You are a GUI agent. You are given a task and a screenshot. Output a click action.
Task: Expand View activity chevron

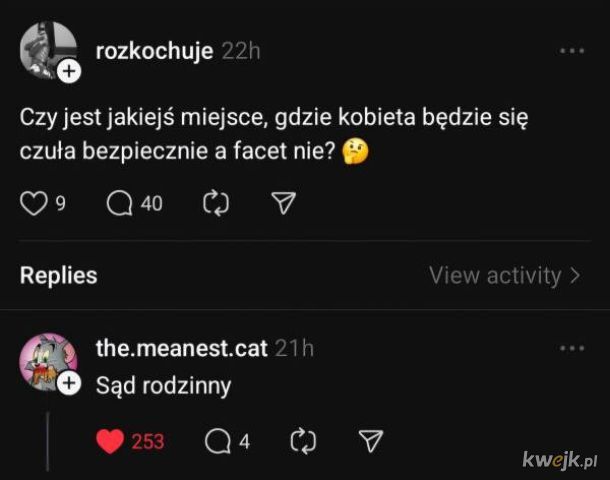pos(575,275)
